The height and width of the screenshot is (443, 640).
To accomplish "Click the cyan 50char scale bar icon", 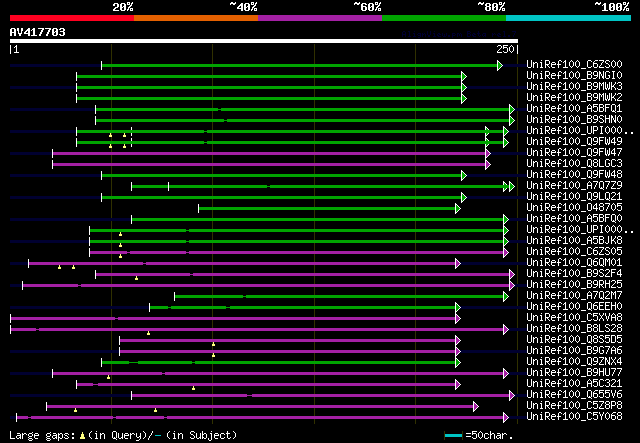I will 453,436.
